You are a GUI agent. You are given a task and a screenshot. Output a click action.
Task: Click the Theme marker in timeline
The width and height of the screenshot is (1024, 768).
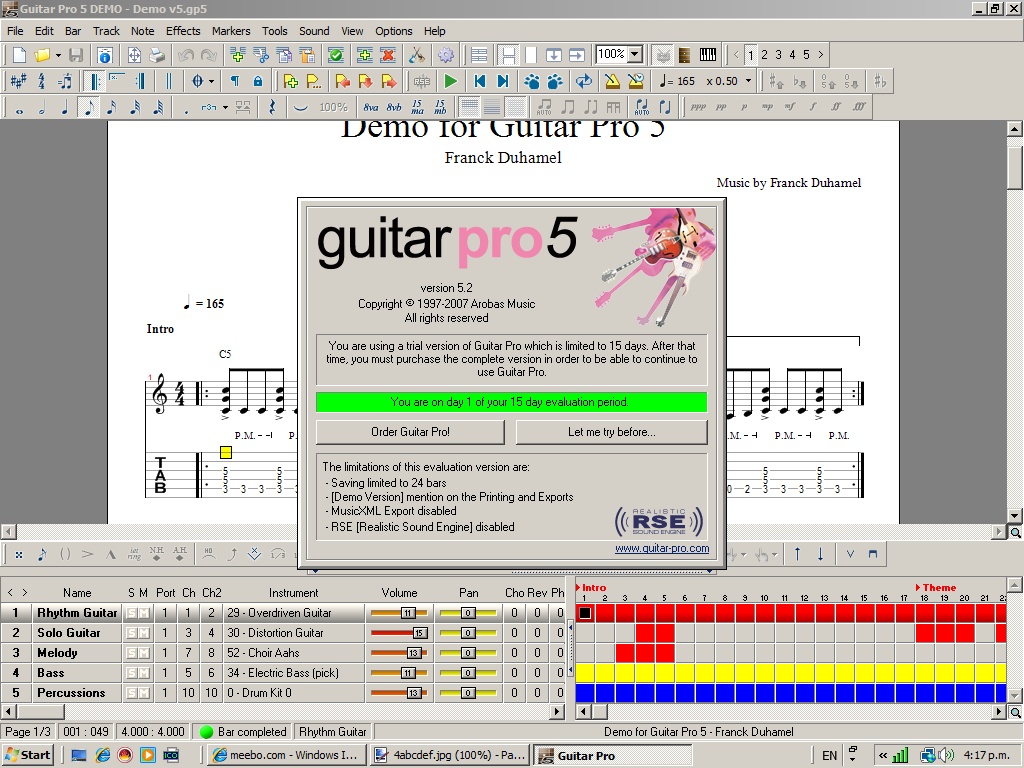(x=936, y=588)
